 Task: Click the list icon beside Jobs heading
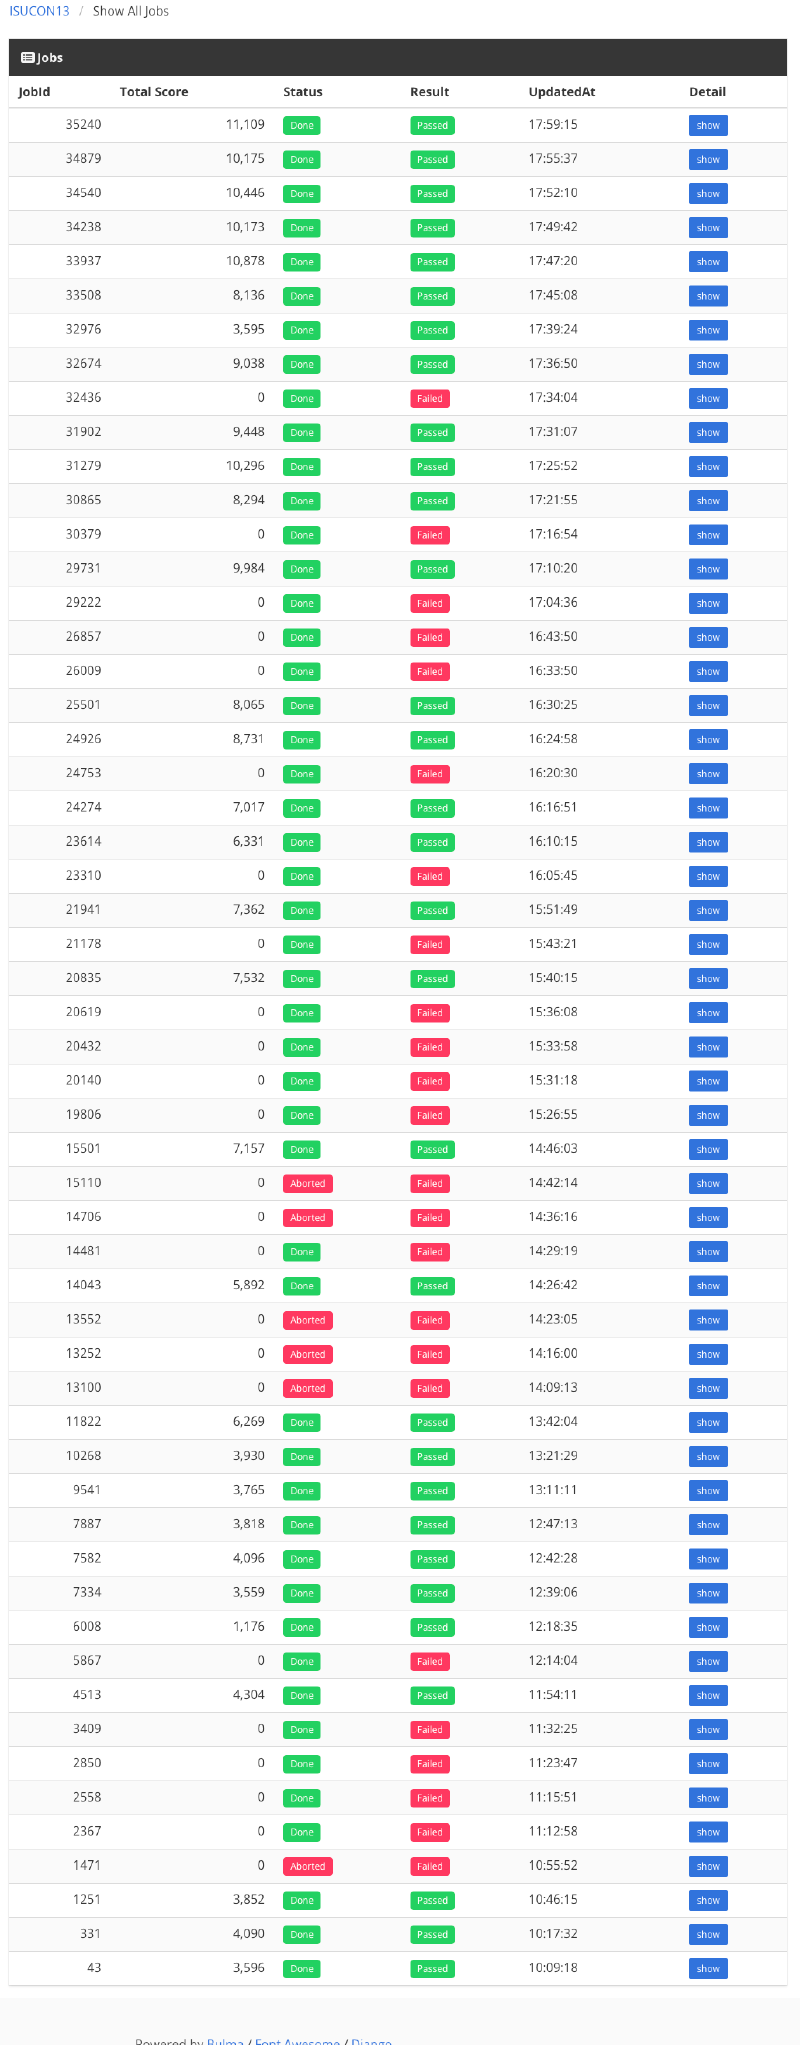click(x=28, y=58)
